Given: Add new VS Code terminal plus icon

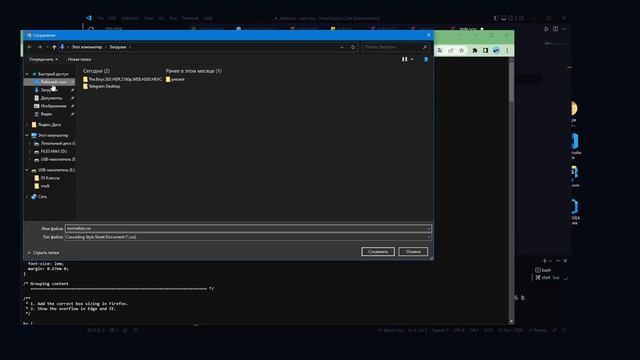Looking at the screenshot, I should [544, 261].
